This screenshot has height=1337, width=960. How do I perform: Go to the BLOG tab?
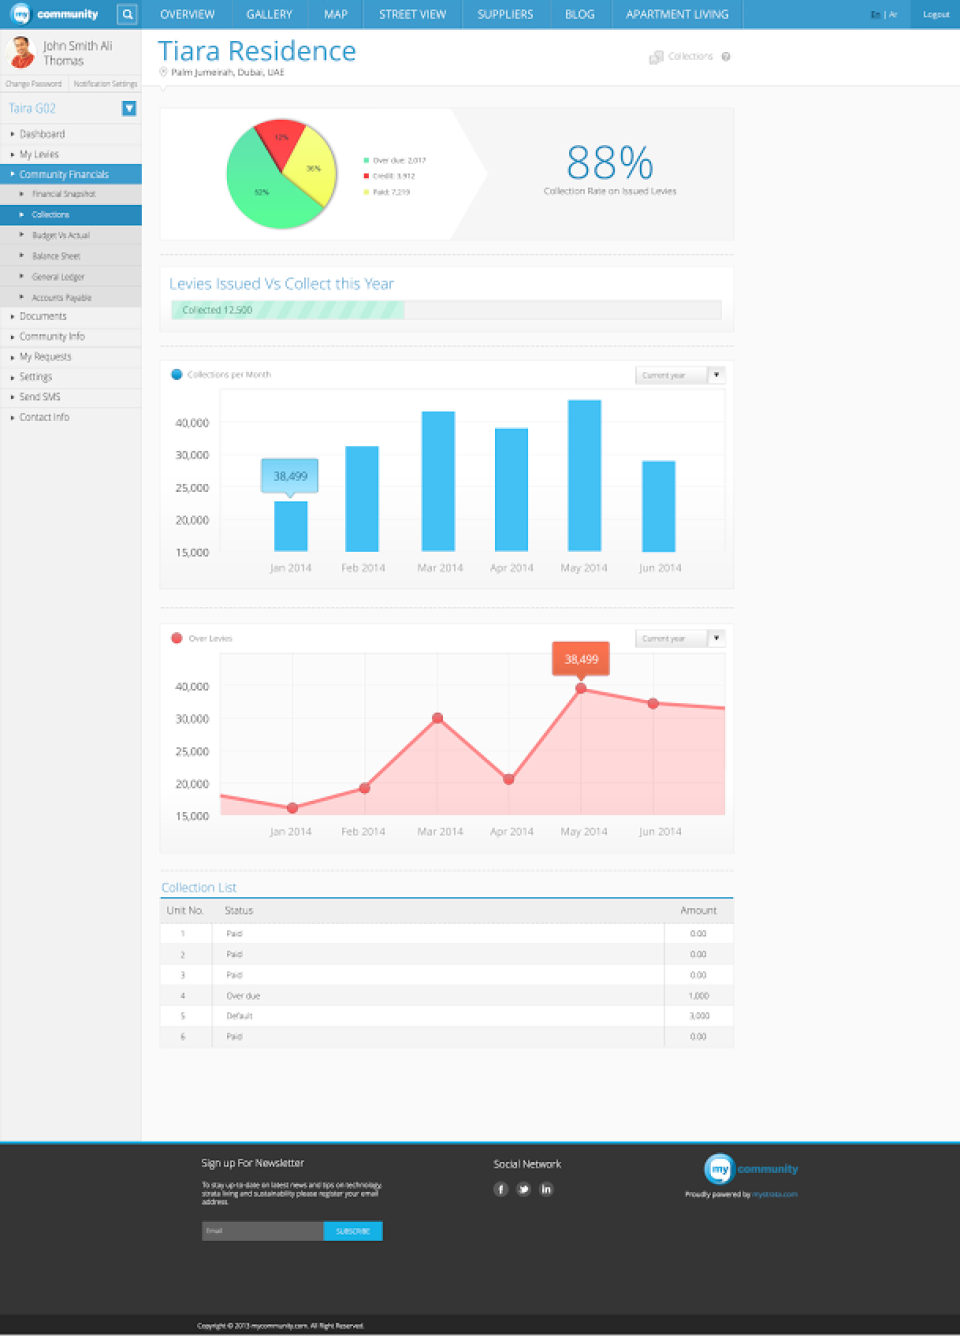click(580, 14)
